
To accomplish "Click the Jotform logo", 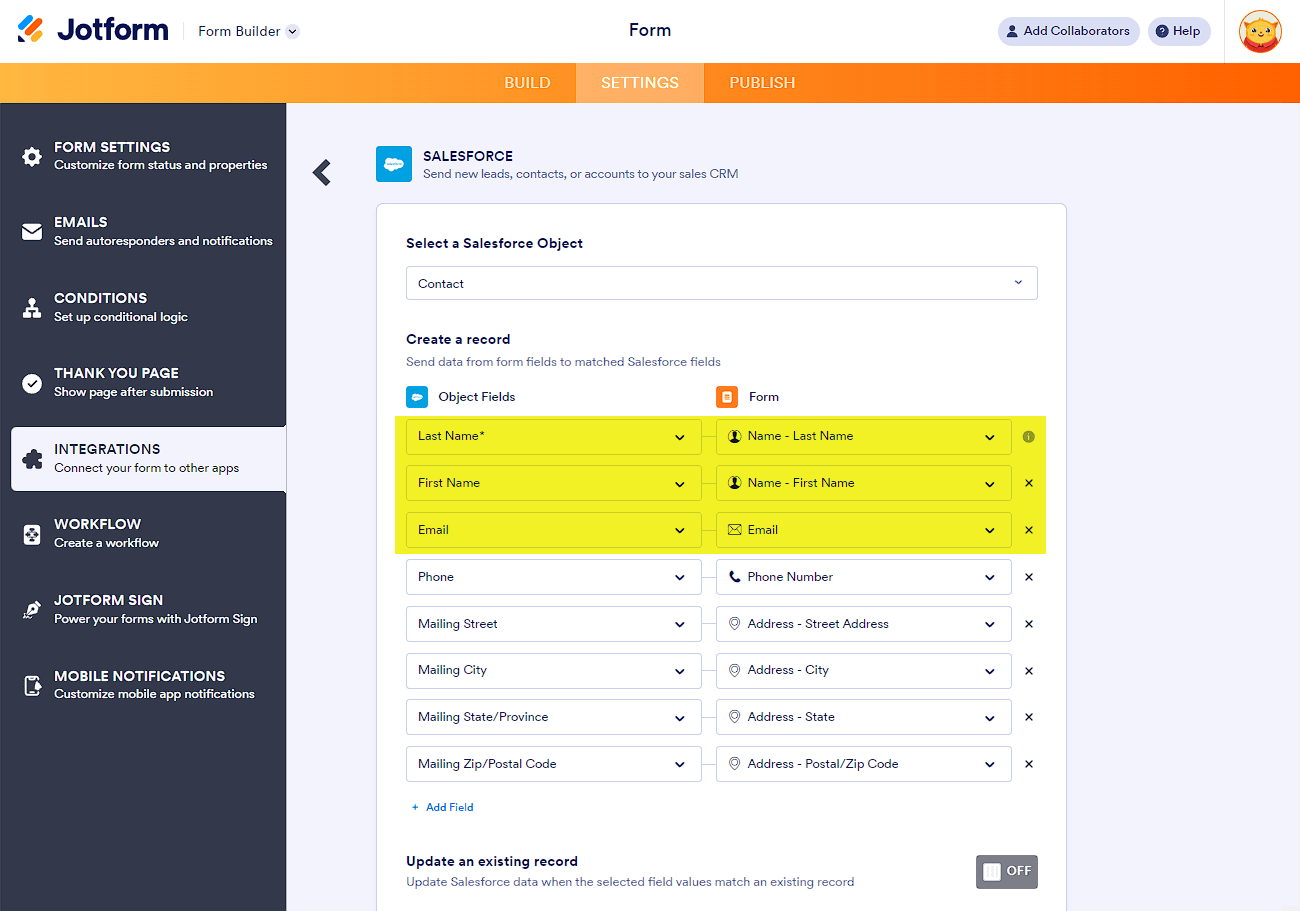I will [93, 30].
